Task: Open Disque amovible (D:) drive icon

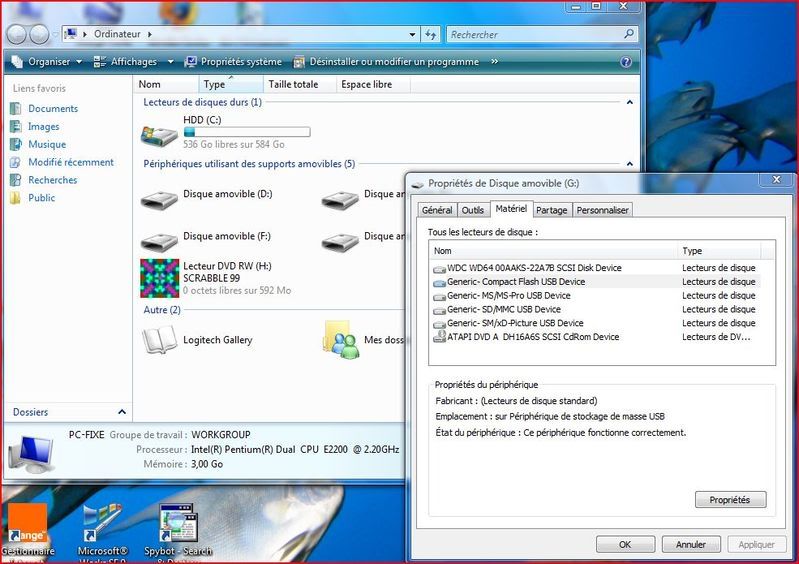Action: tap(160, 198)
